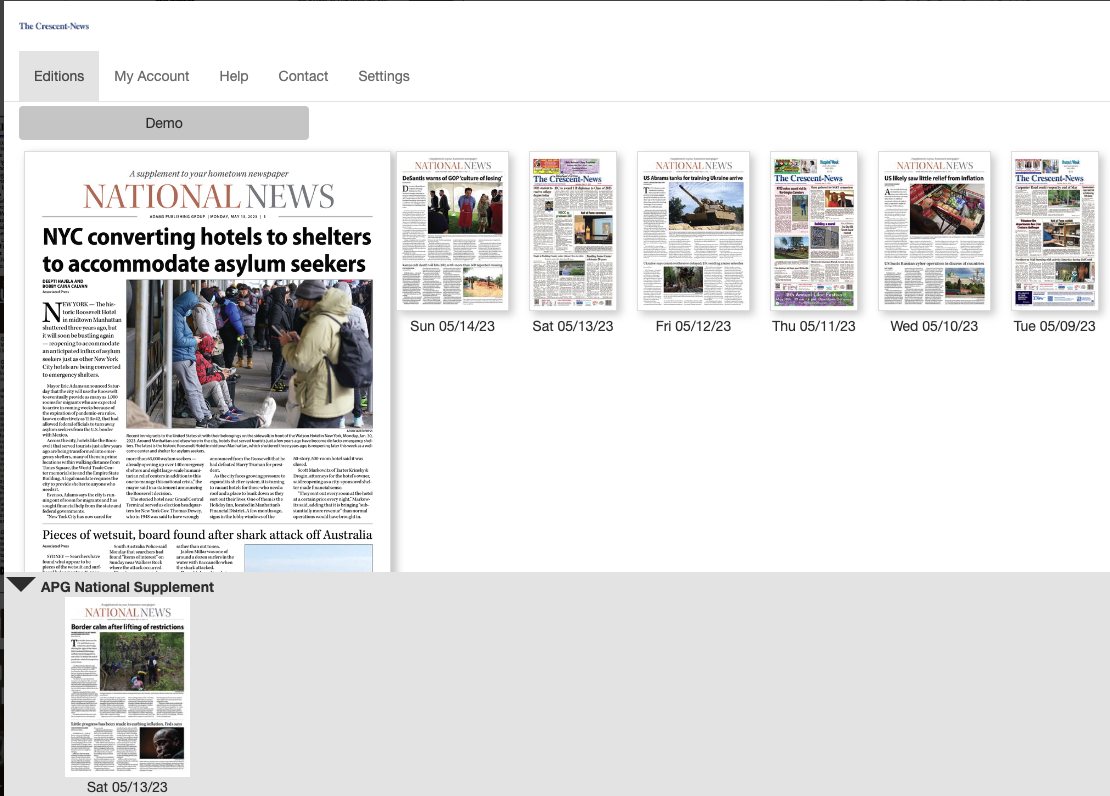Click the shark attack off Australia headline
1110x796 pixels.
(207, 534)
